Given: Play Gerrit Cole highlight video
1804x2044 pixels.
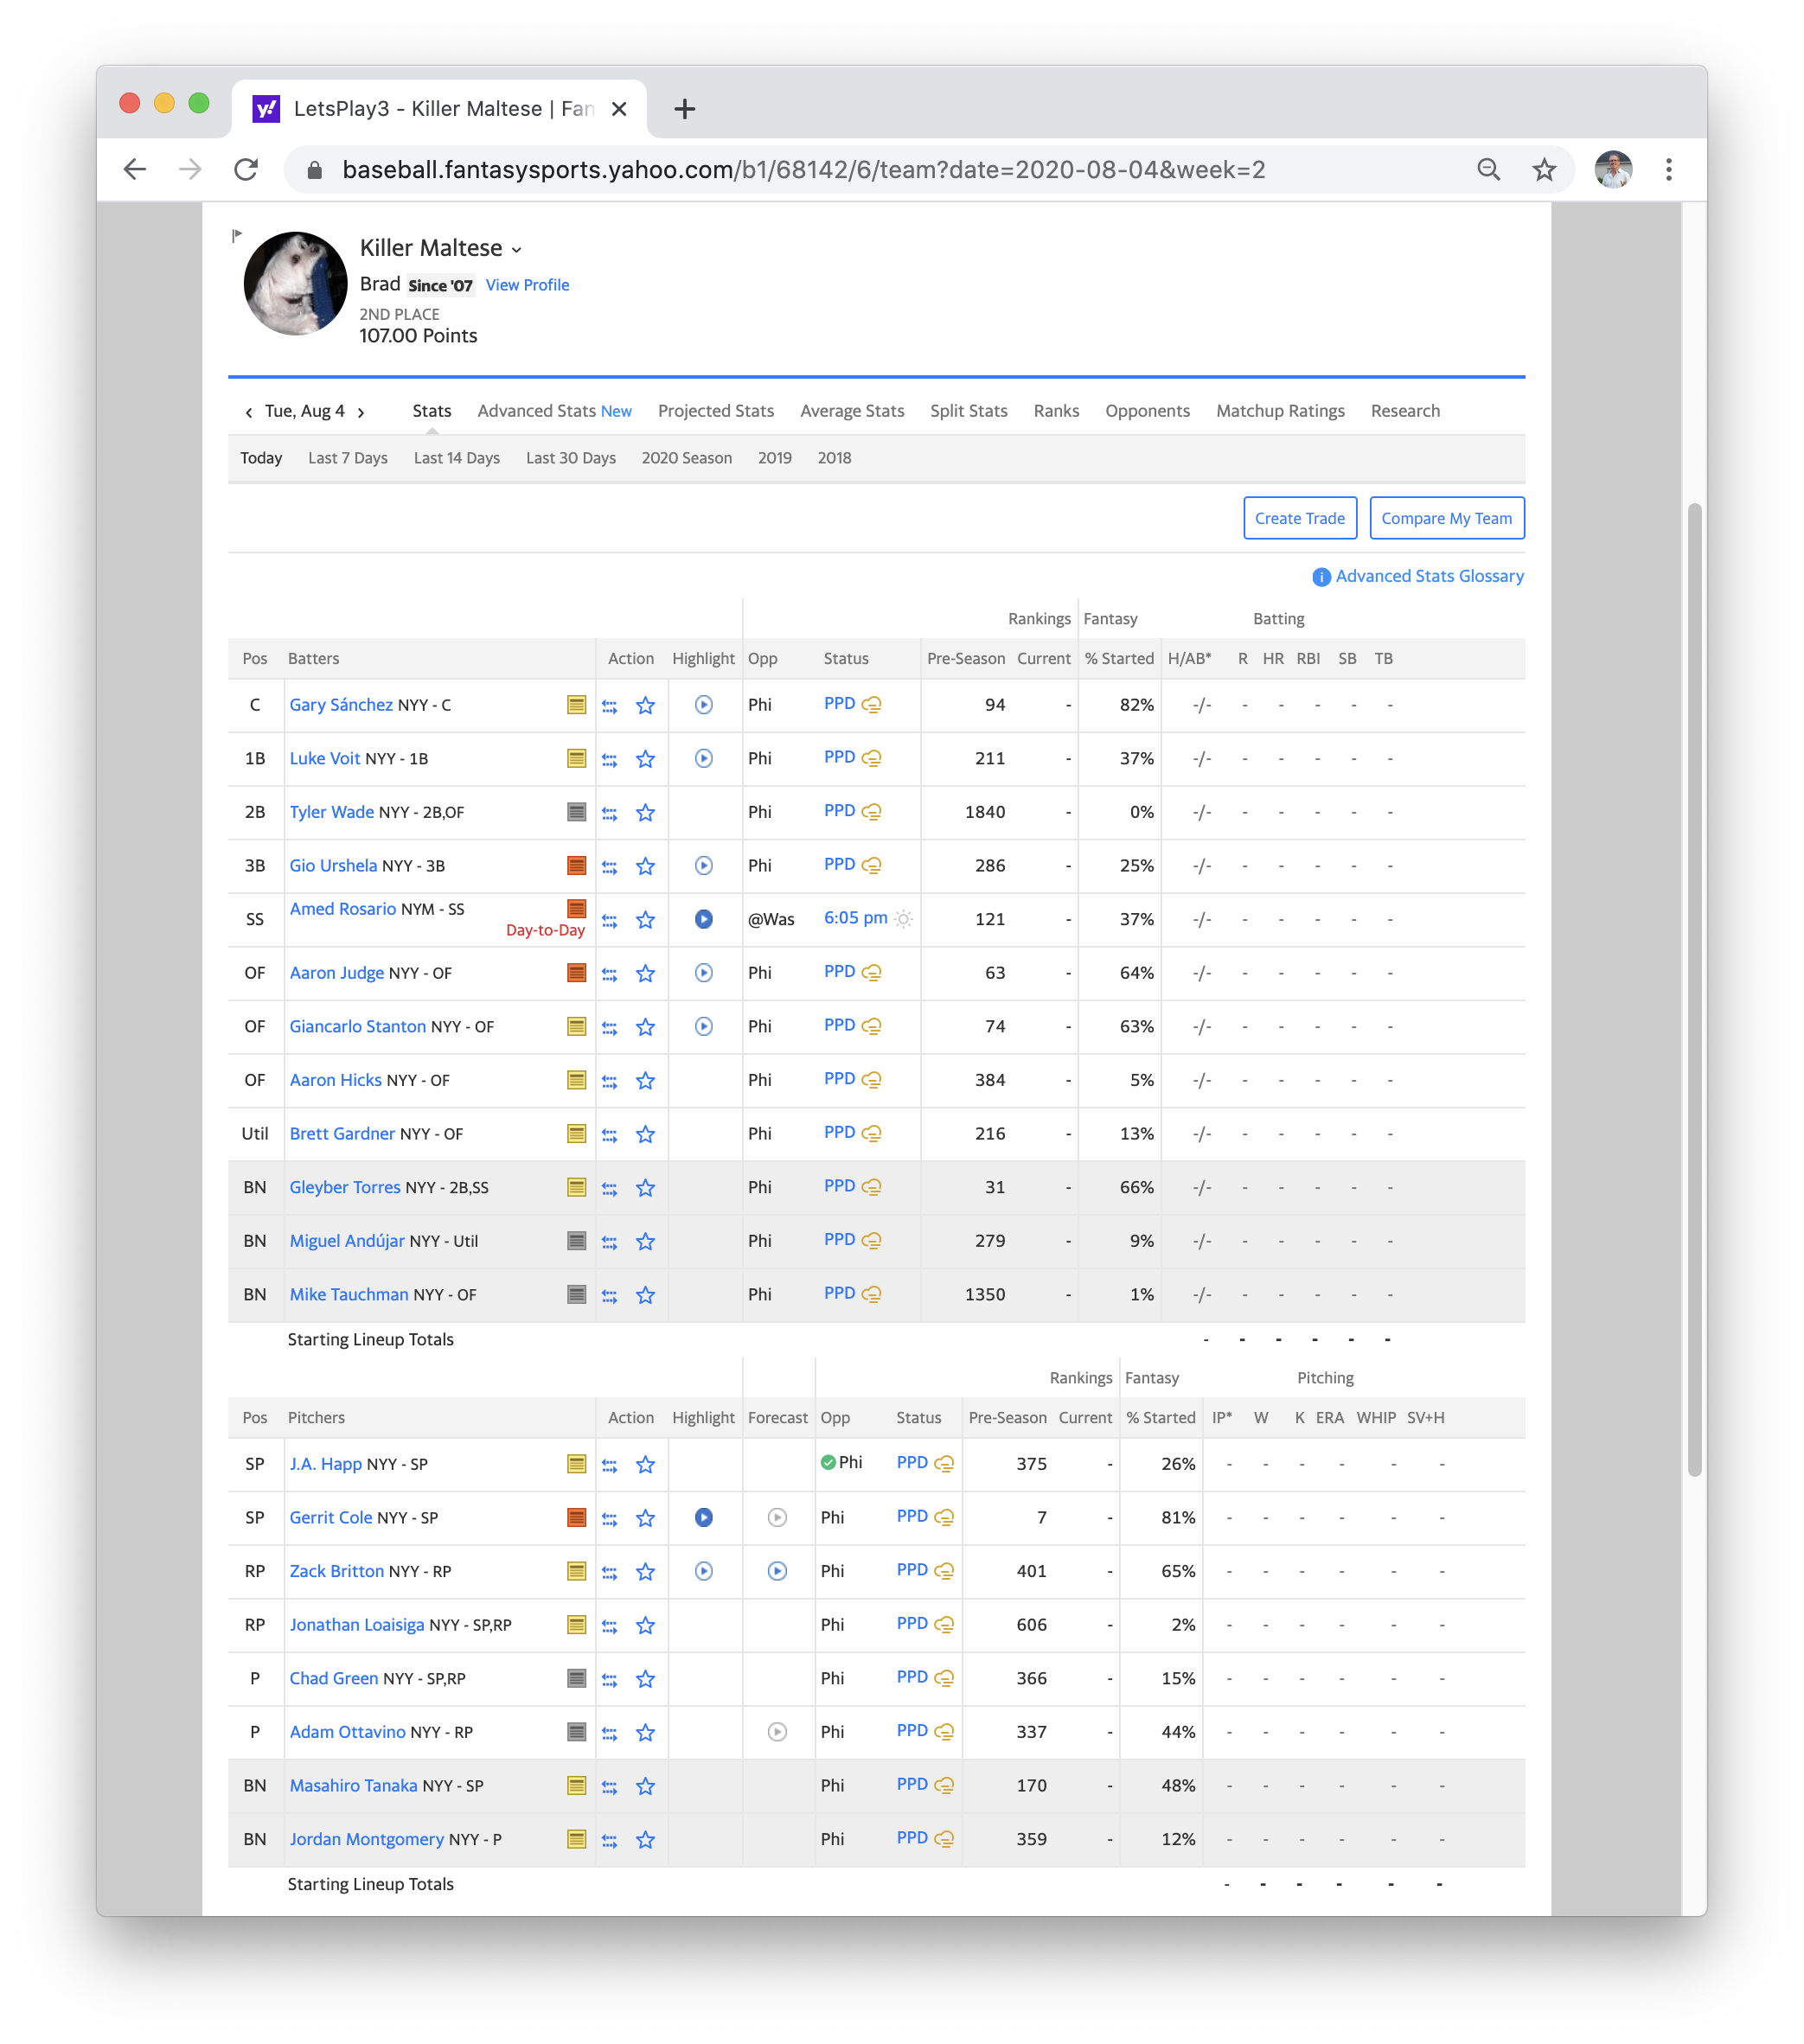Looking at the screenshot, I should tap(704, 1518).
